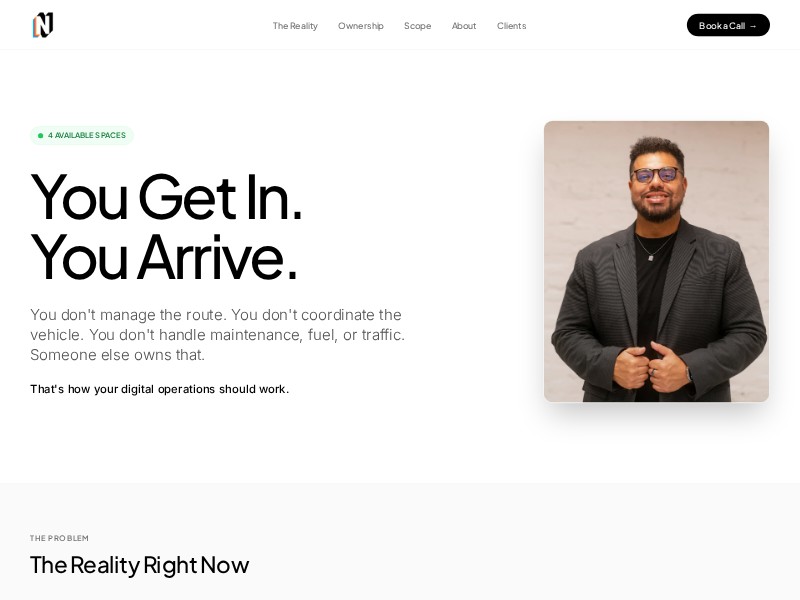Viewport: 800px width, 600px height.
Task: Click the man's clasped hands in photo
Action: coord(652,366)
